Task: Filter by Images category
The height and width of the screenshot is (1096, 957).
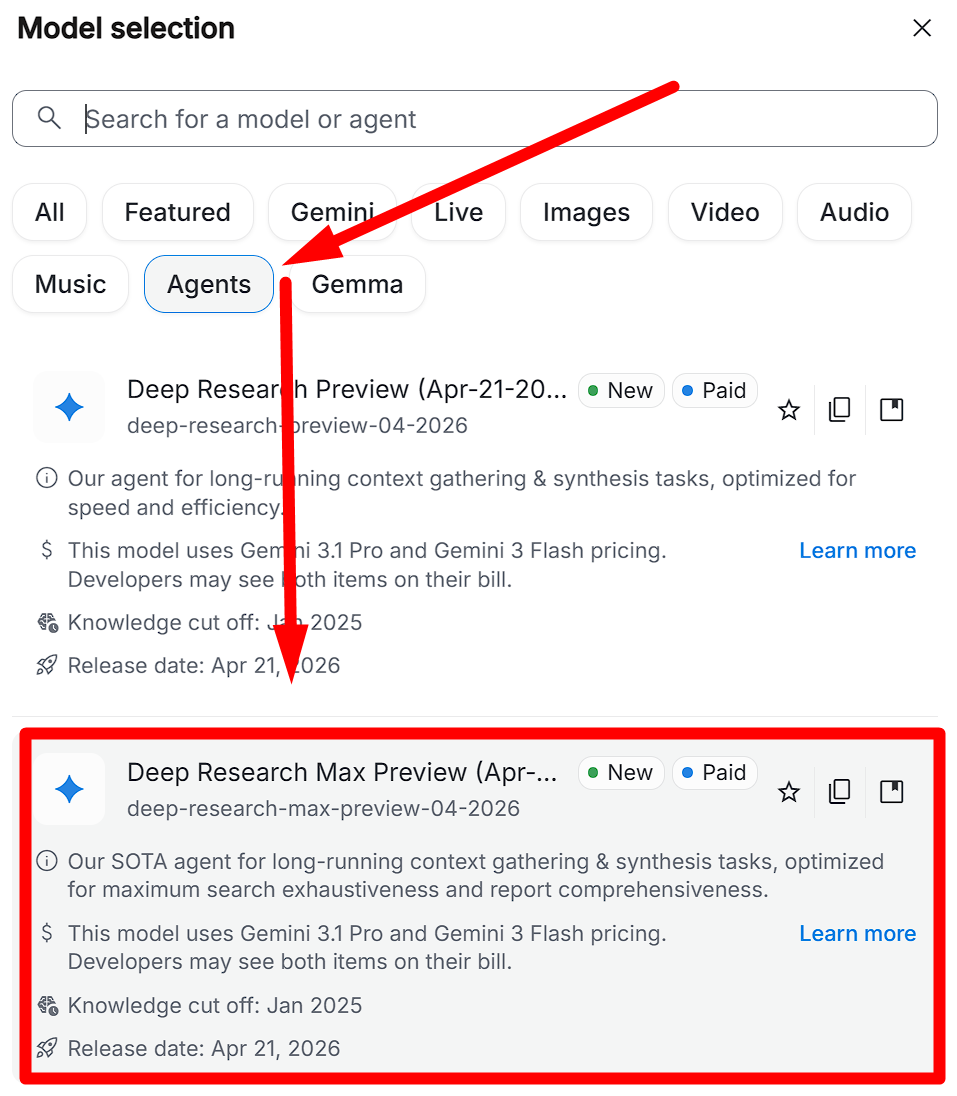Action: (586, 212)
